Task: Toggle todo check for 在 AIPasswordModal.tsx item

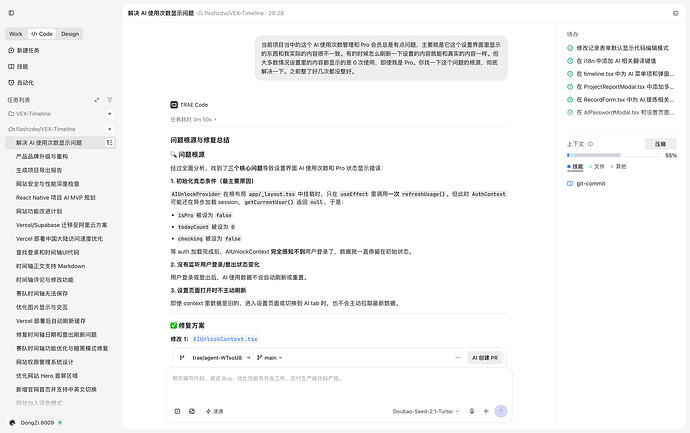Action: [x=570, y=112]
